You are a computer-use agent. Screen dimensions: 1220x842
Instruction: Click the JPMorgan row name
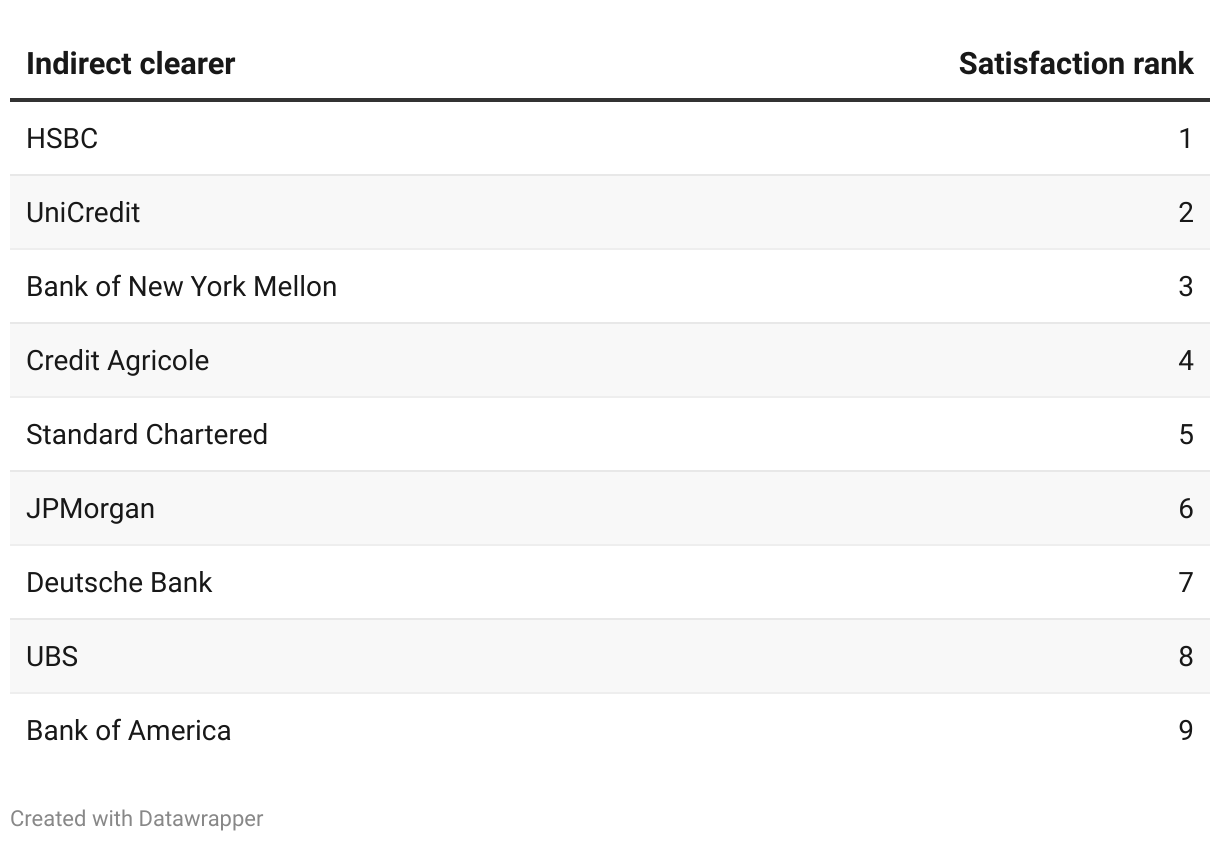(90, 508)
